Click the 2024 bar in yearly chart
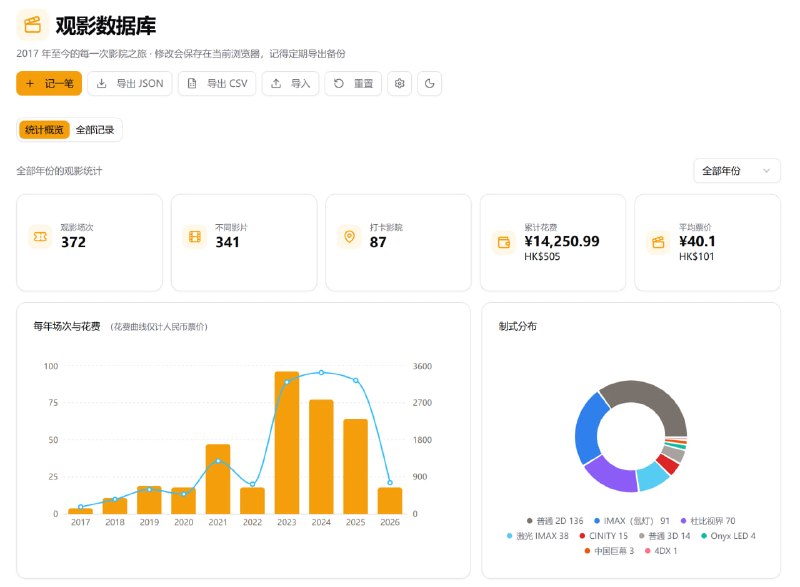The image size is (800, 587). tap(321, 457)
